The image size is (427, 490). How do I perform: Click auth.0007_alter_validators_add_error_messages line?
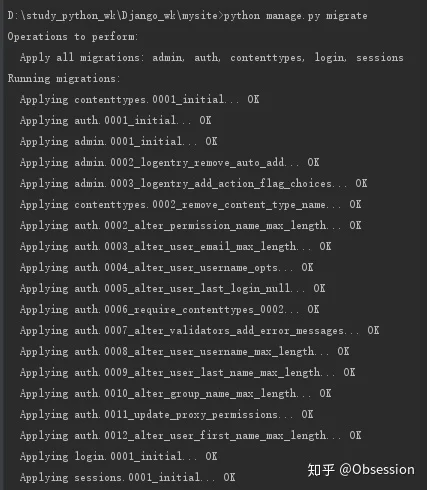(199, 330)
